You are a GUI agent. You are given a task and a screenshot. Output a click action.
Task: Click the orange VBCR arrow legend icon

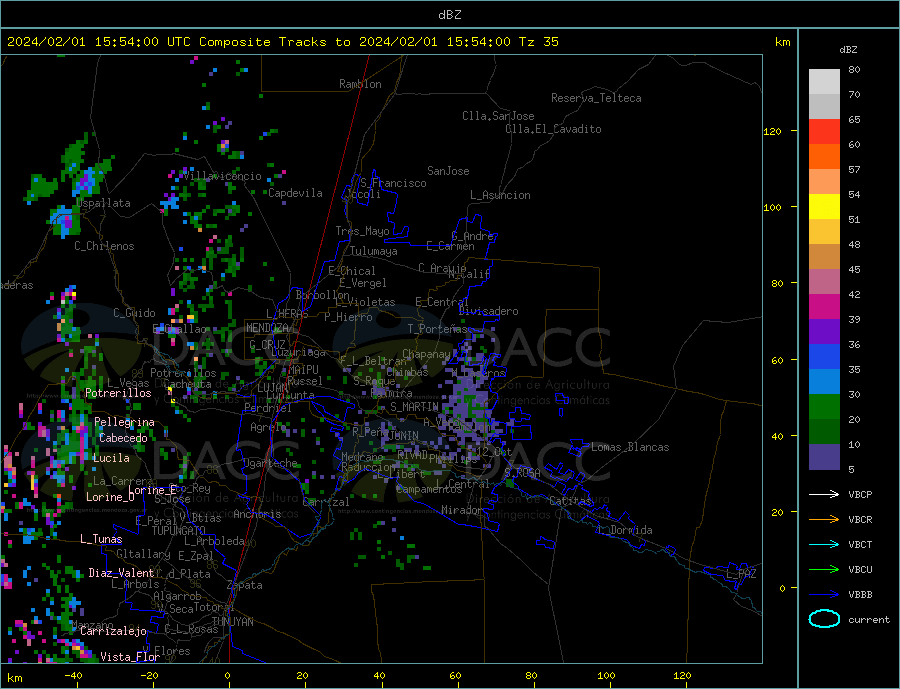coord(824,520)
